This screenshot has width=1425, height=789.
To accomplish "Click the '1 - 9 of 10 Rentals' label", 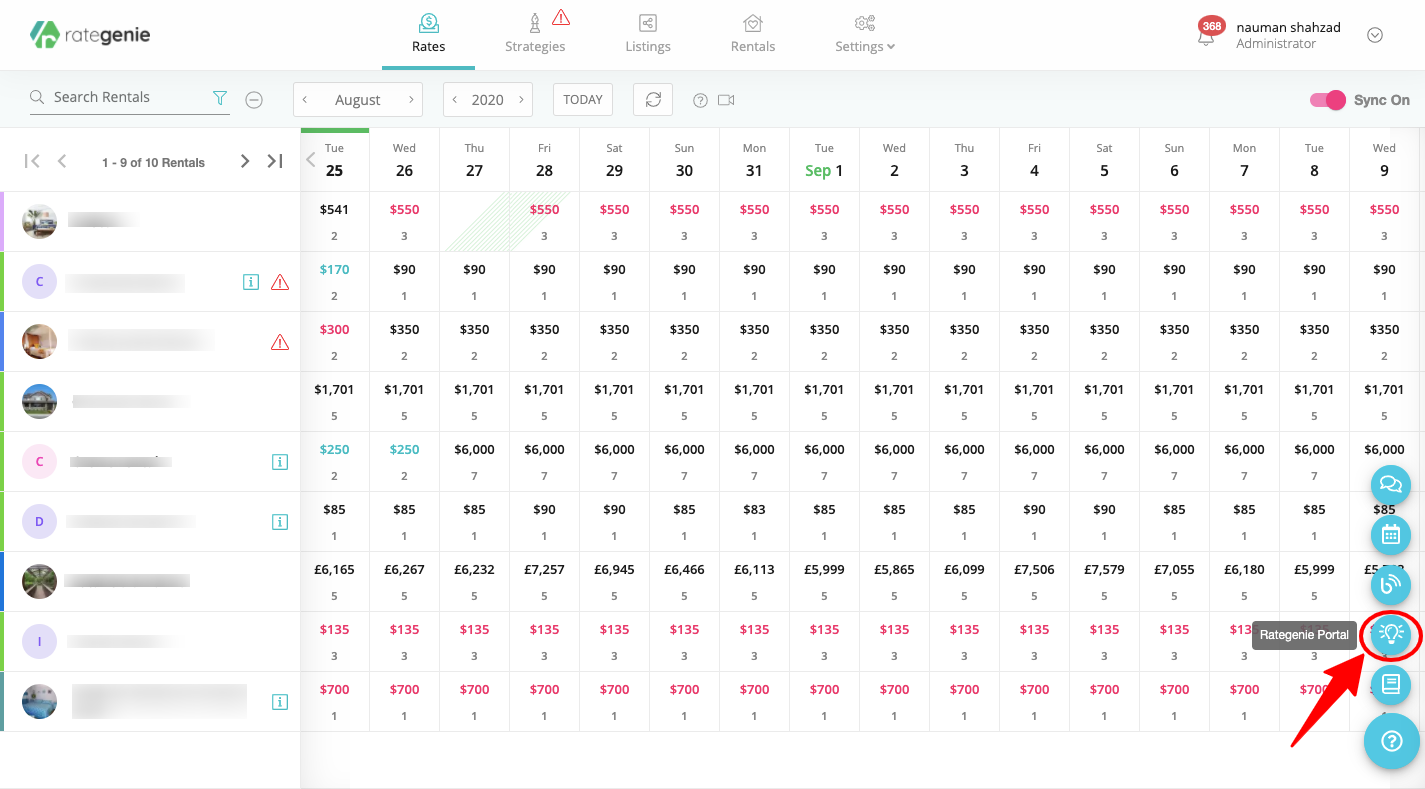I will click(153, 162).
